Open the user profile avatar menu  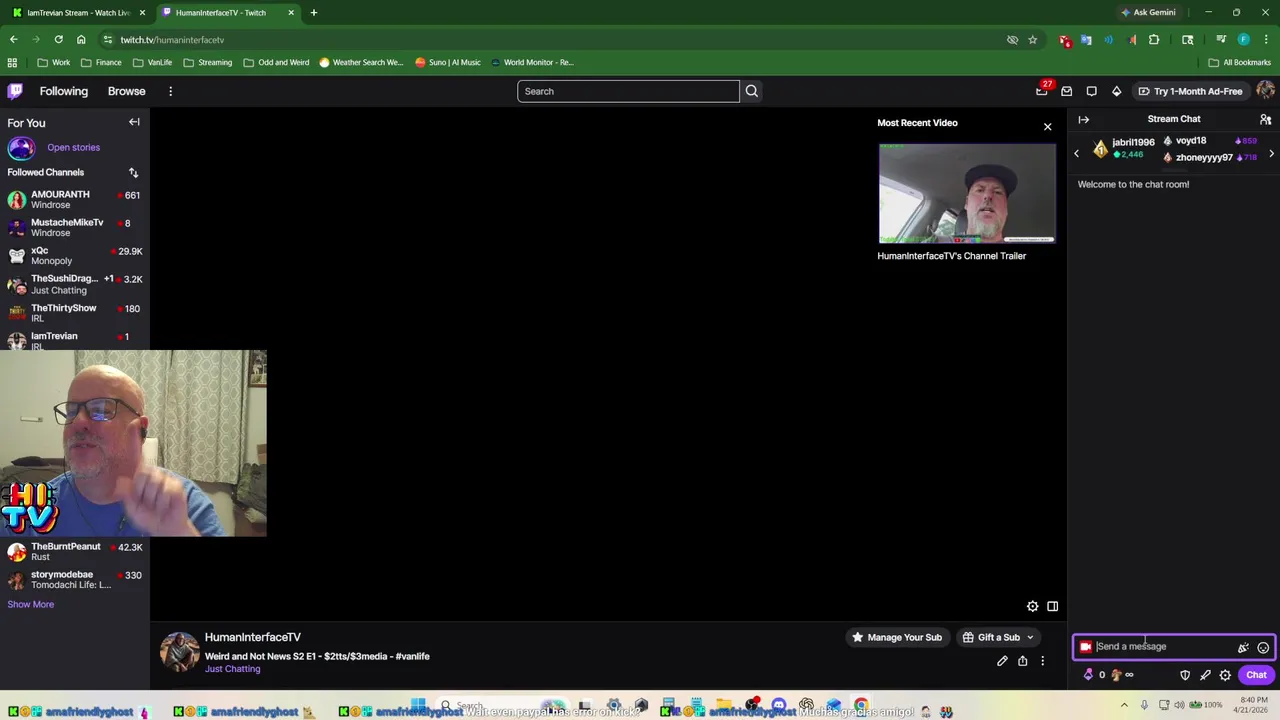coord(1265,91)
